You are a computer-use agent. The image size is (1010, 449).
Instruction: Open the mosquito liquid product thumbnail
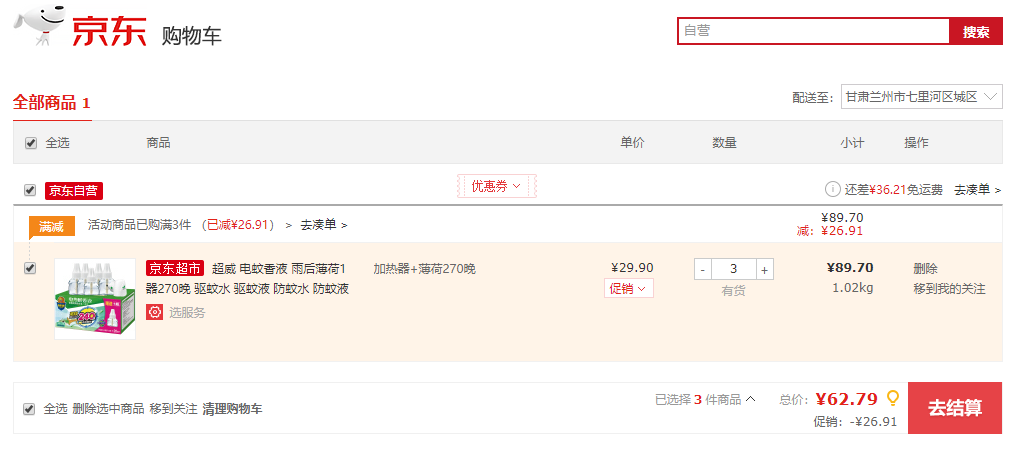(95, 299)
